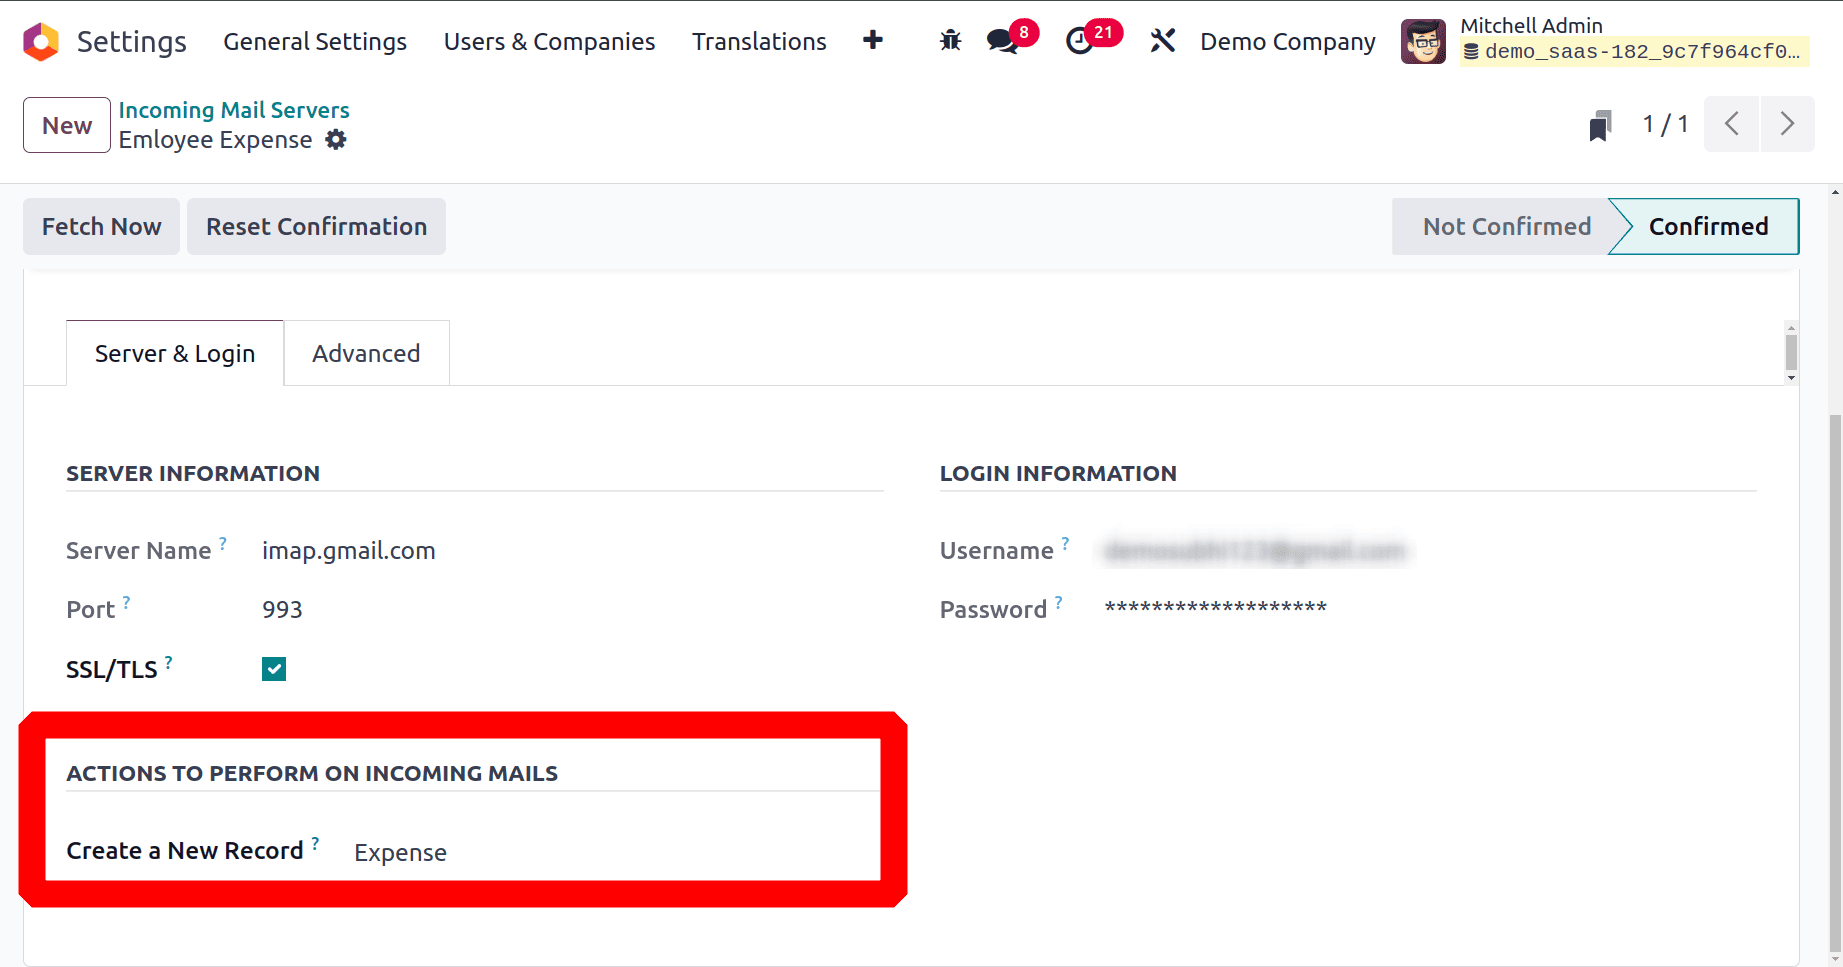Click the help mark next to Port
Image resolution: width=1843 pixels, height=967 pixels.
click(x=126, y=602)
